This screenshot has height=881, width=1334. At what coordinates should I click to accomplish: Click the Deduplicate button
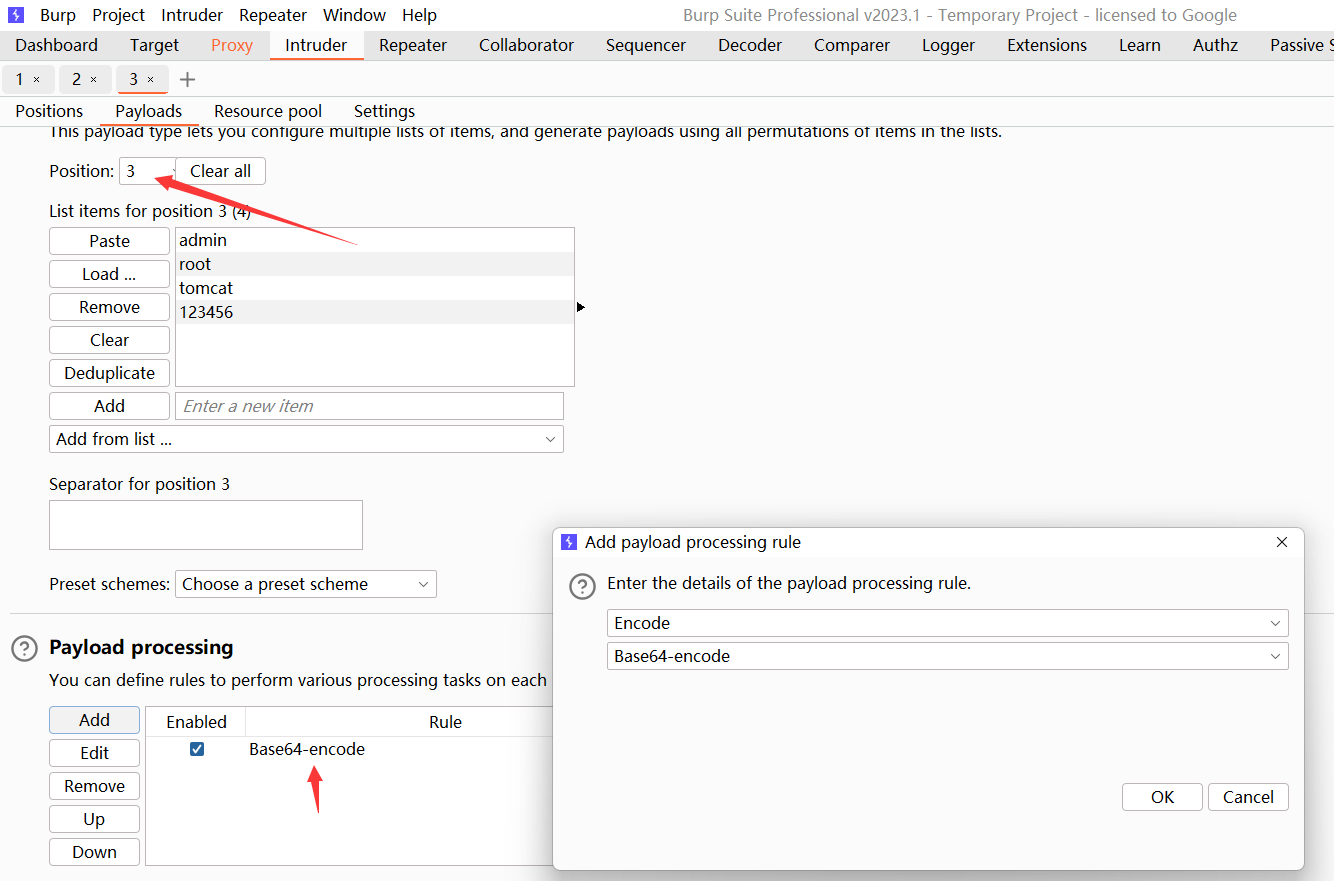[109, 373]
